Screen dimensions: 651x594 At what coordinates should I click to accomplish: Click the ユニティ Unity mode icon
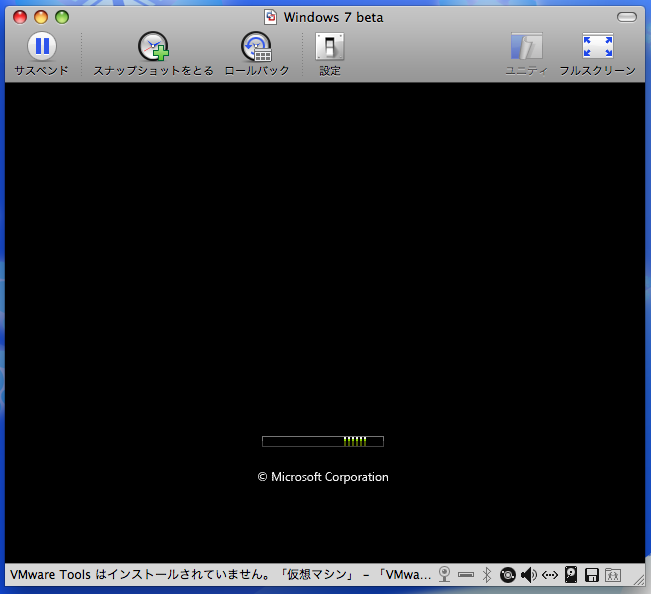pos(526,46)
